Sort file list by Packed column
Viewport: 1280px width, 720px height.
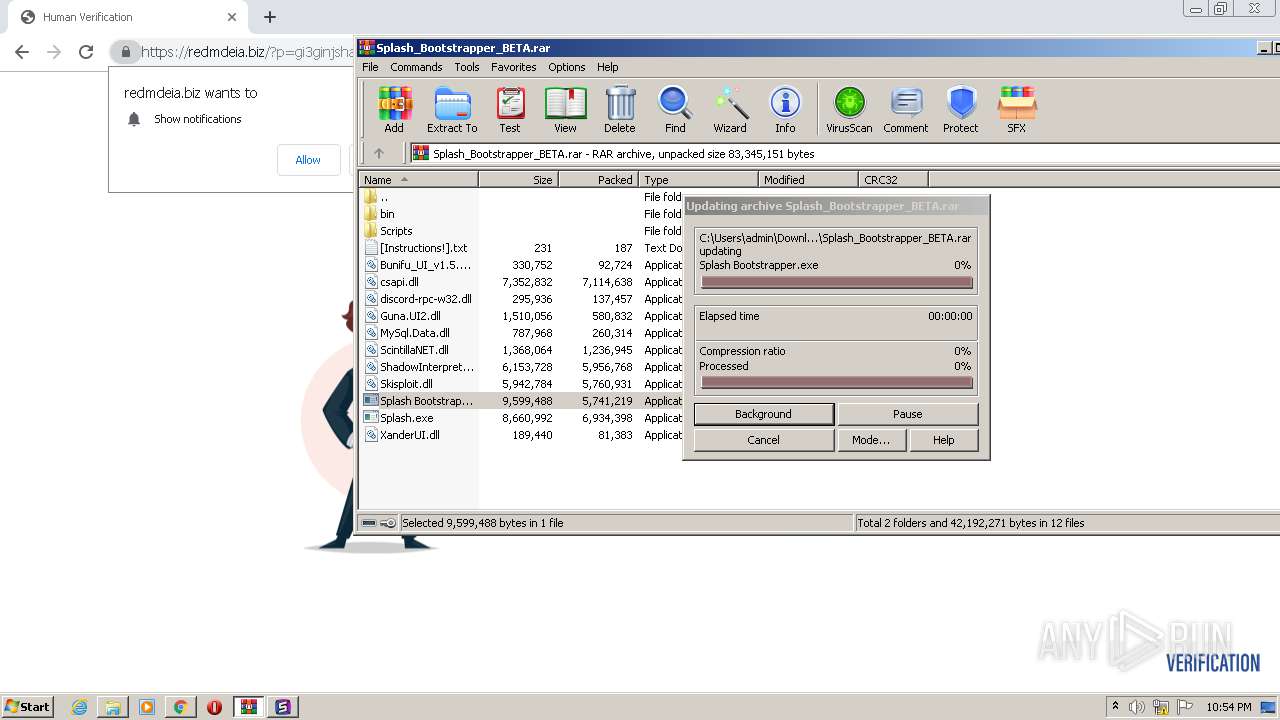598,180
